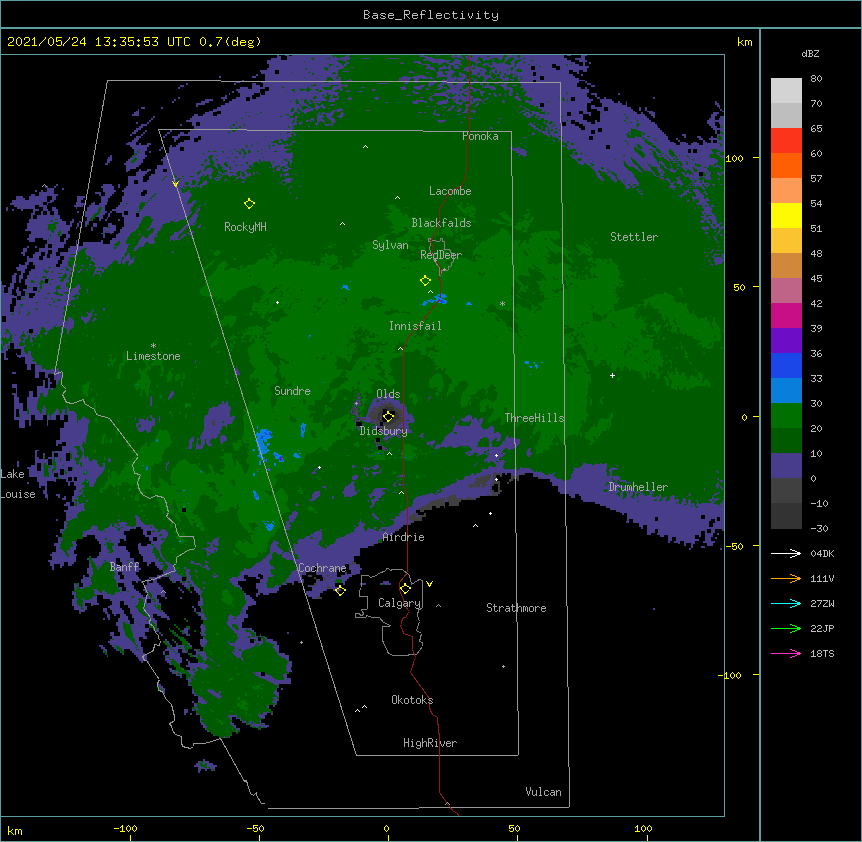Screen dimensions: 862x842
Task: Select the green 22JP arrow legend
Action: [x=786, y=628]
